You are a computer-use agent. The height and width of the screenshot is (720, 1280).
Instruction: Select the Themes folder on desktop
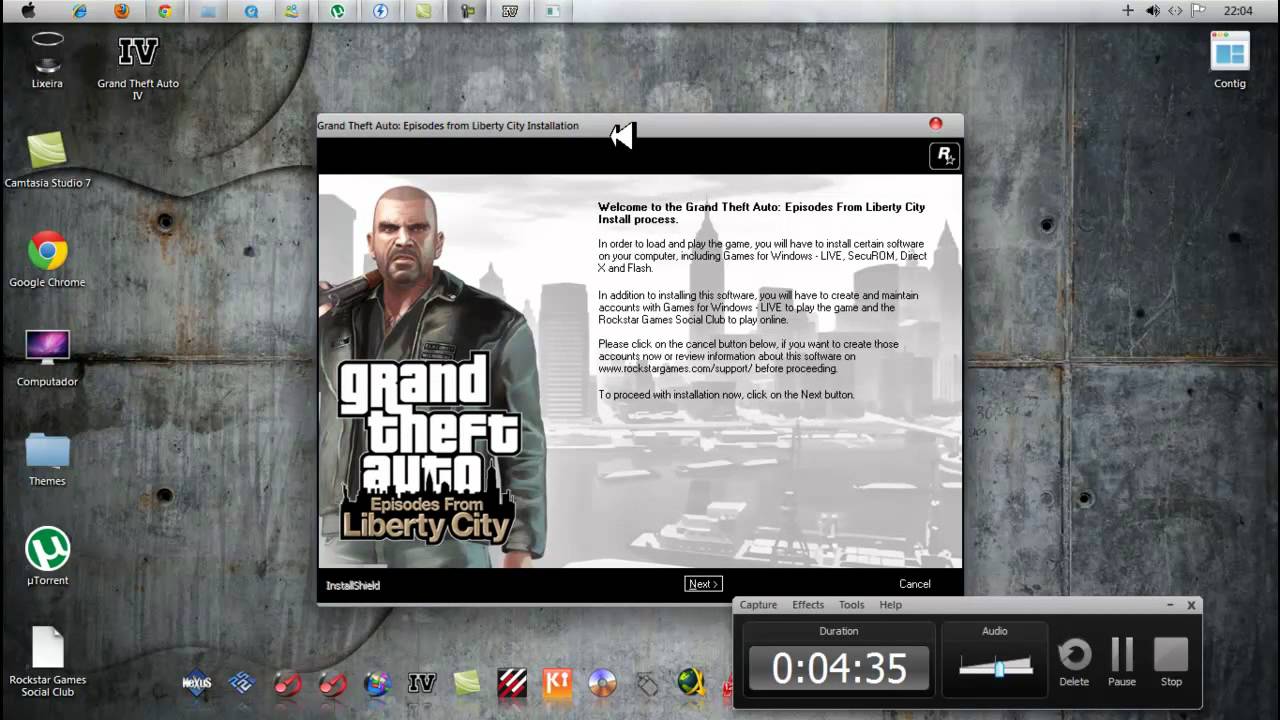[47, 459]
